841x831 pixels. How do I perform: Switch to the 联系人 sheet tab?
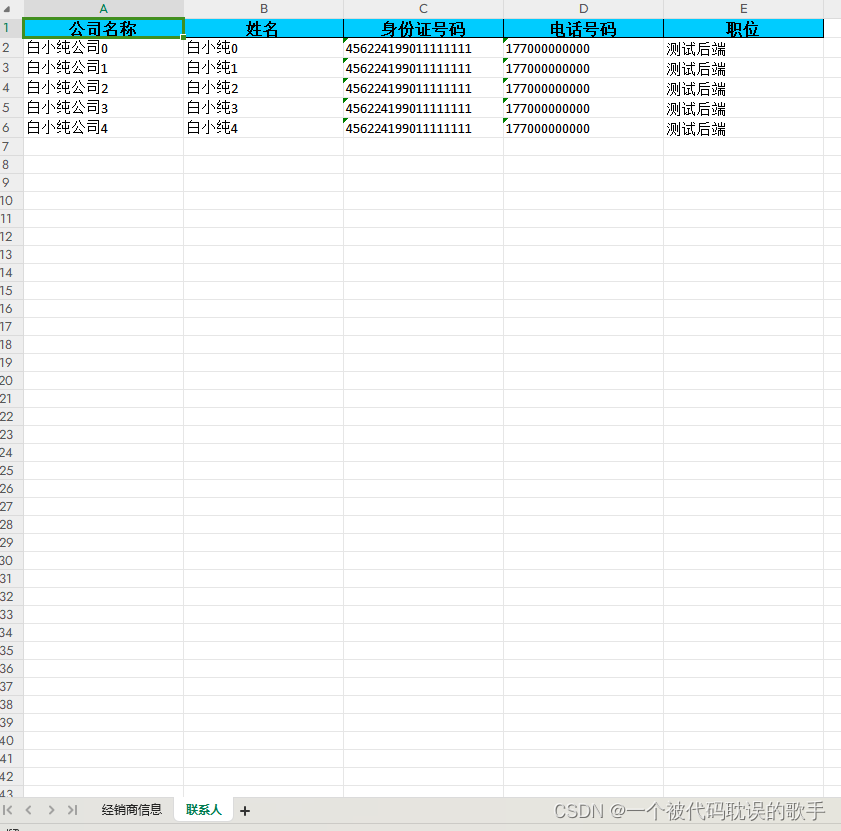[x=203, y=810]
